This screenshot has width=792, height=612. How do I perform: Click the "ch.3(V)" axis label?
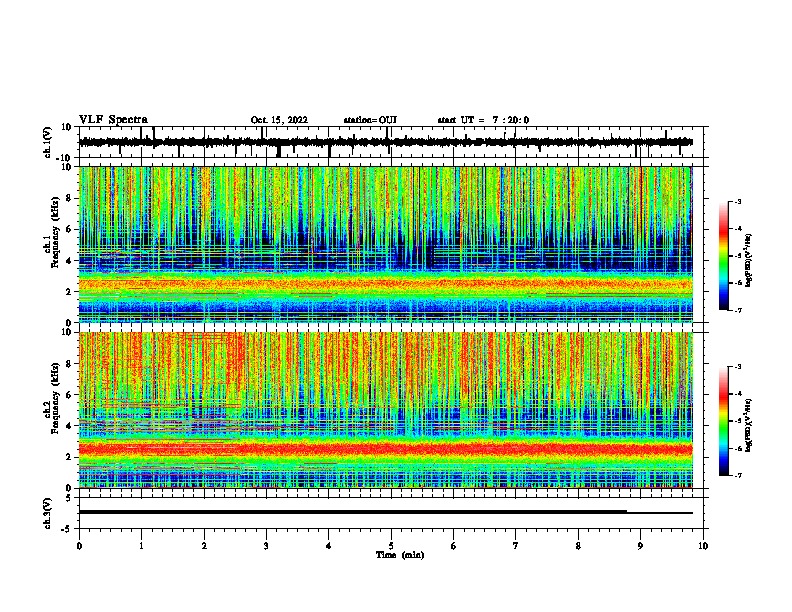48,513
